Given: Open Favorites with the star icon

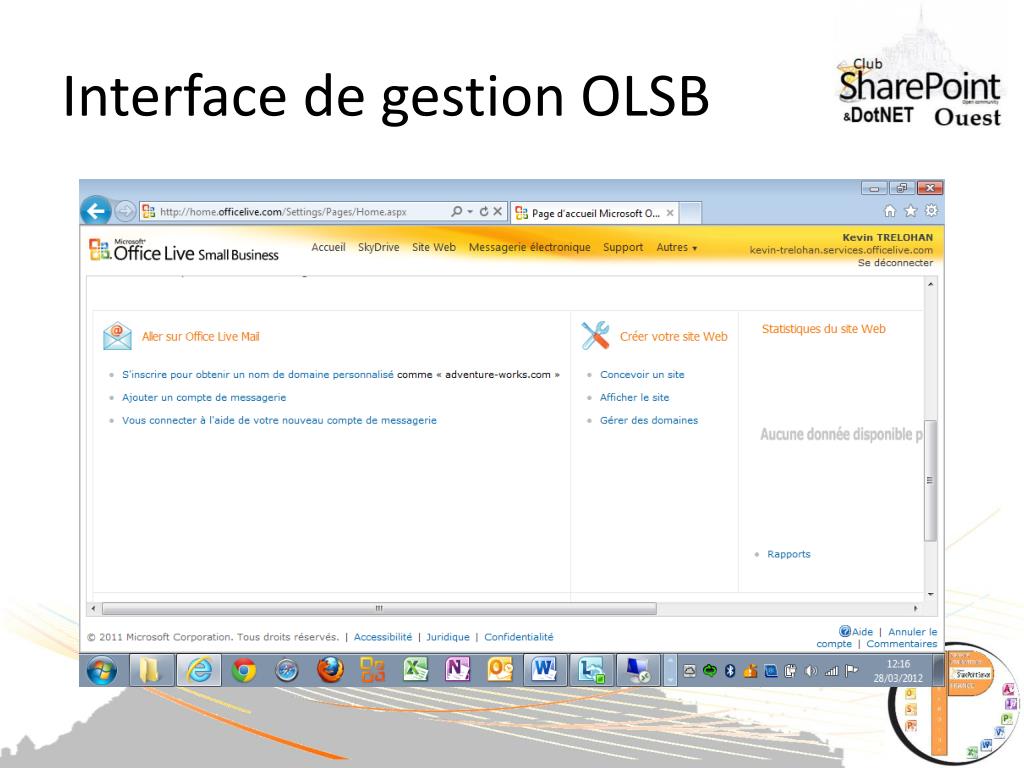Looking at the screenshot, I should tap(910, 210).
